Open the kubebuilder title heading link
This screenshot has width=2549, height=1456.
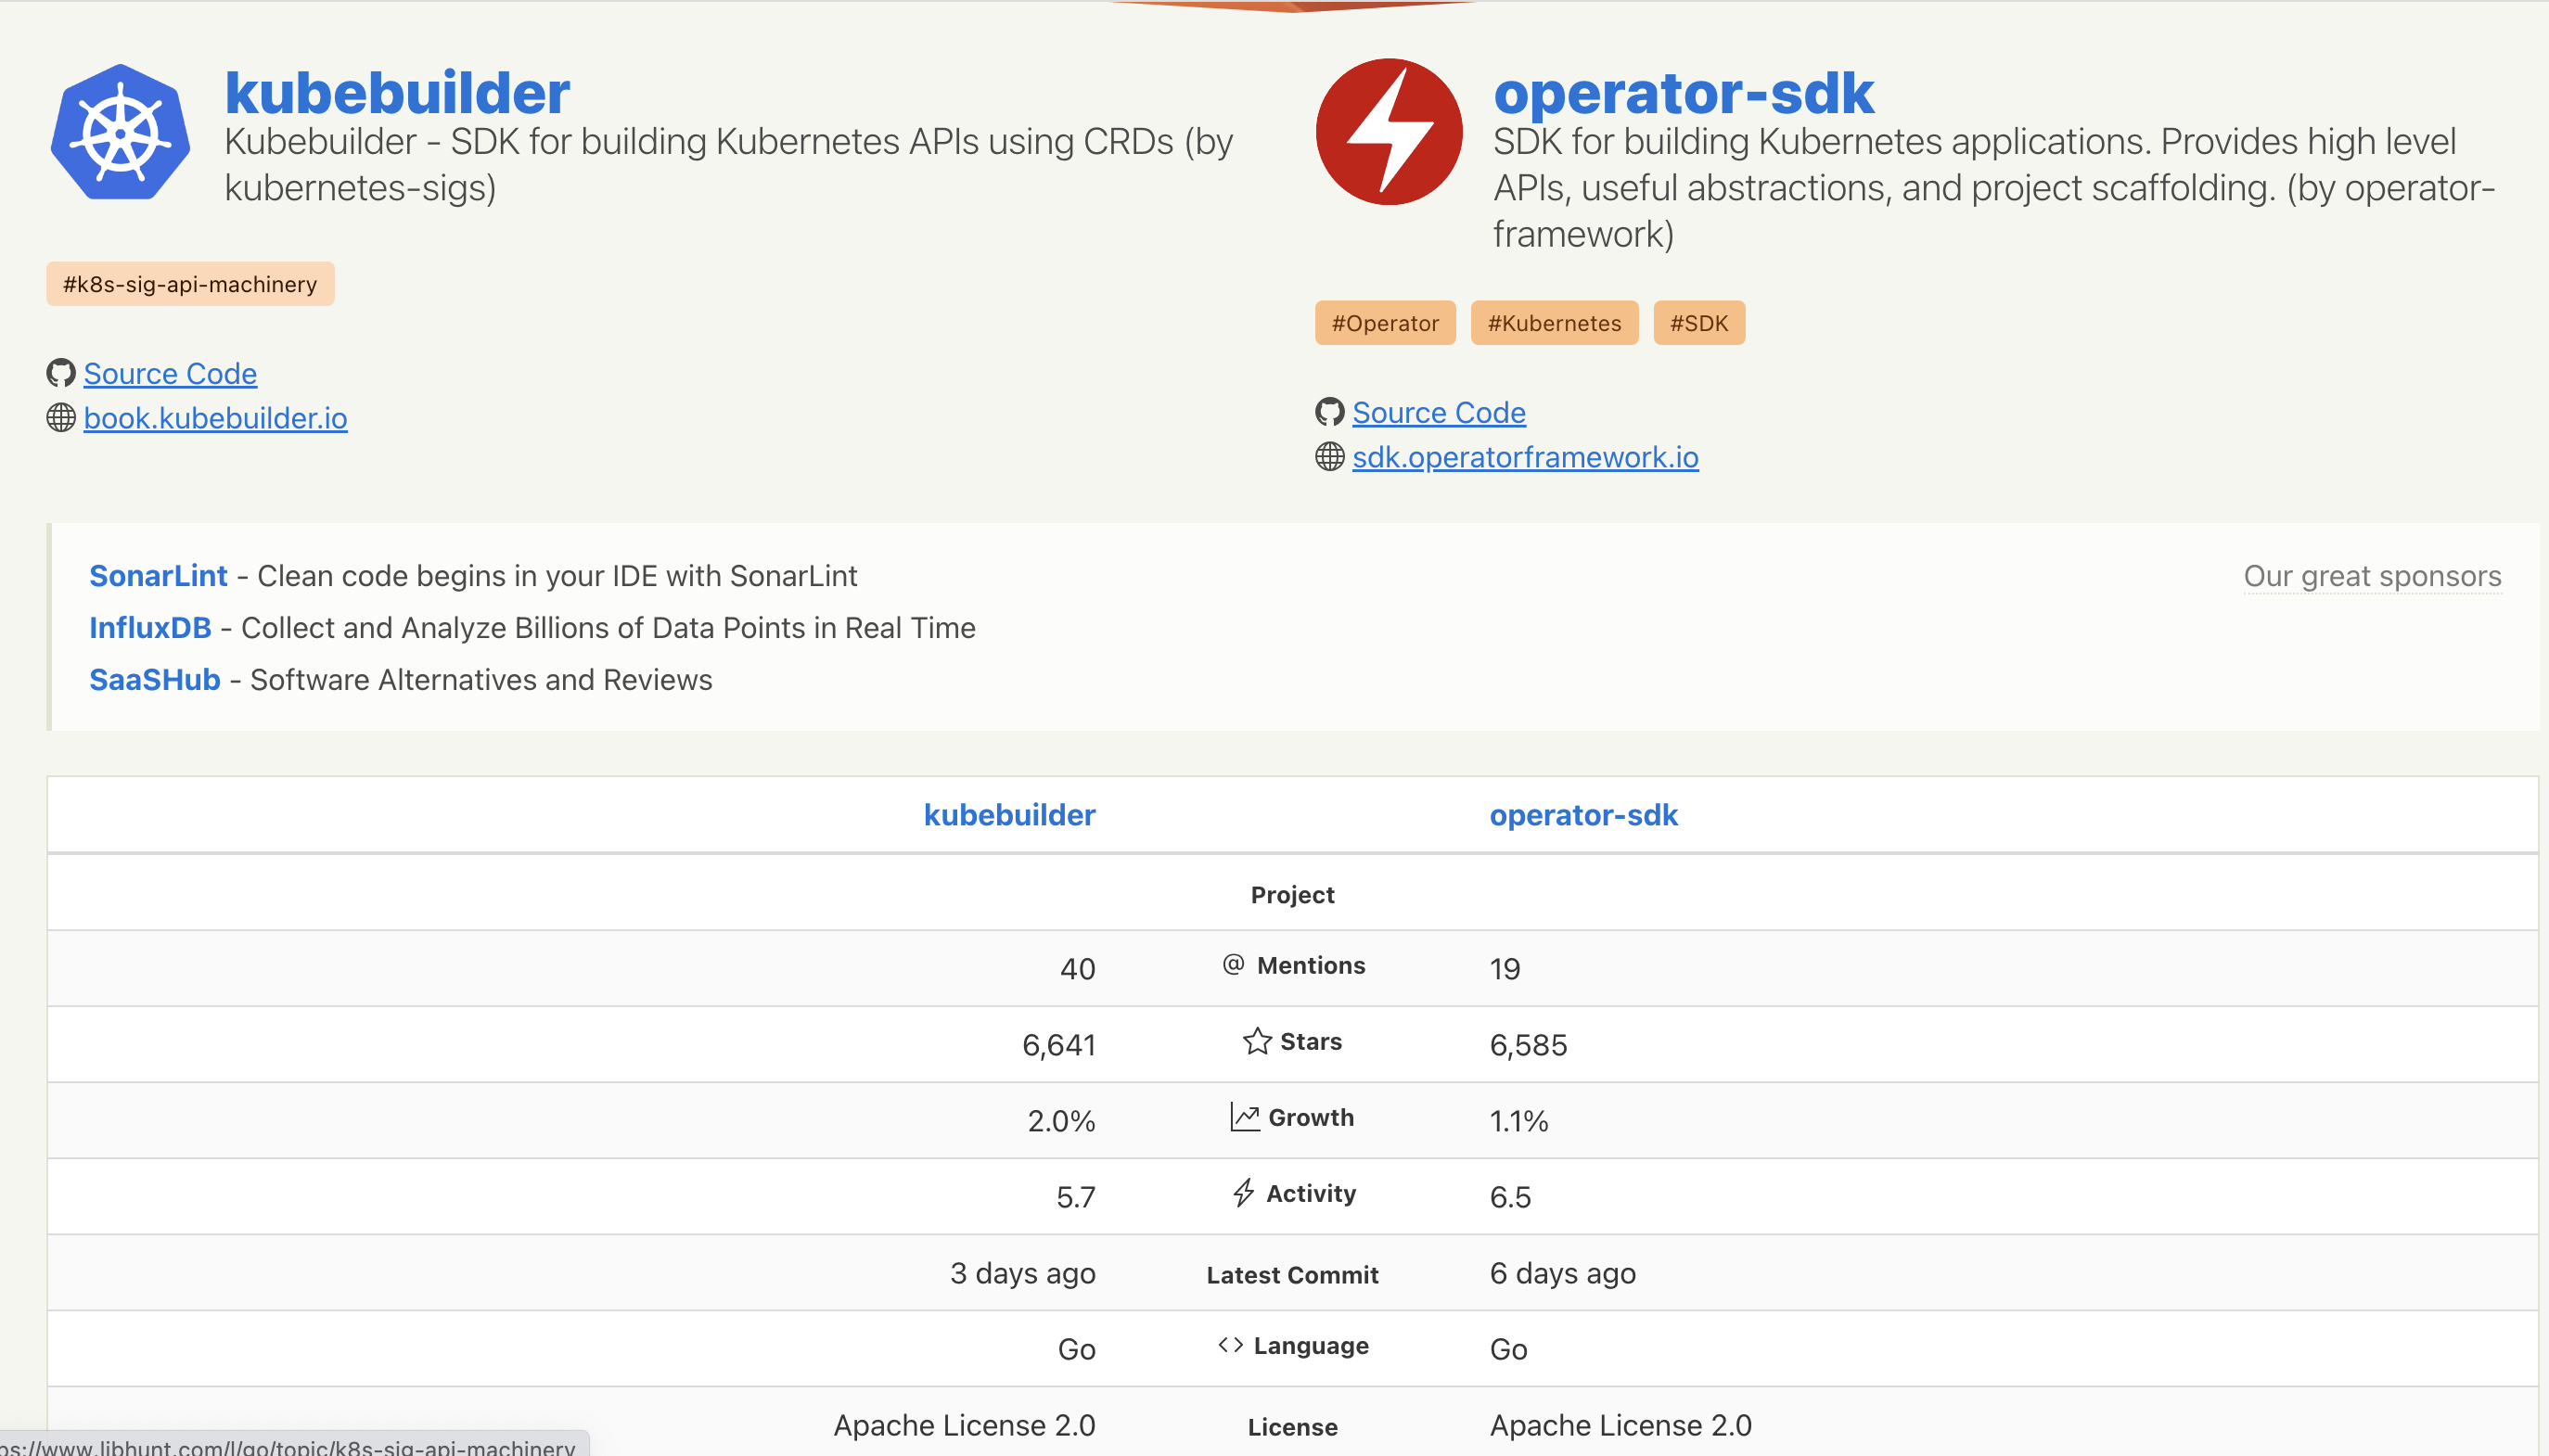(397, 92)
